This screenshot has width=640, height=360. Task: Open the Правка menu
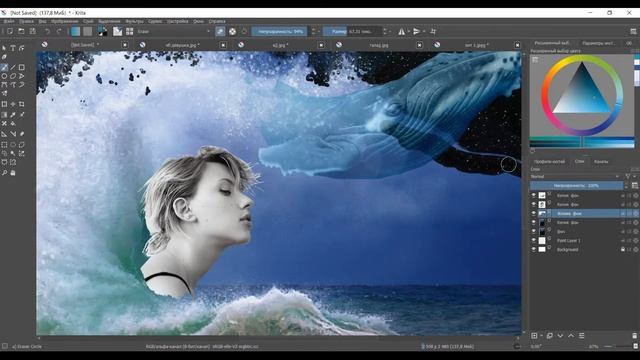pos(27,21)
